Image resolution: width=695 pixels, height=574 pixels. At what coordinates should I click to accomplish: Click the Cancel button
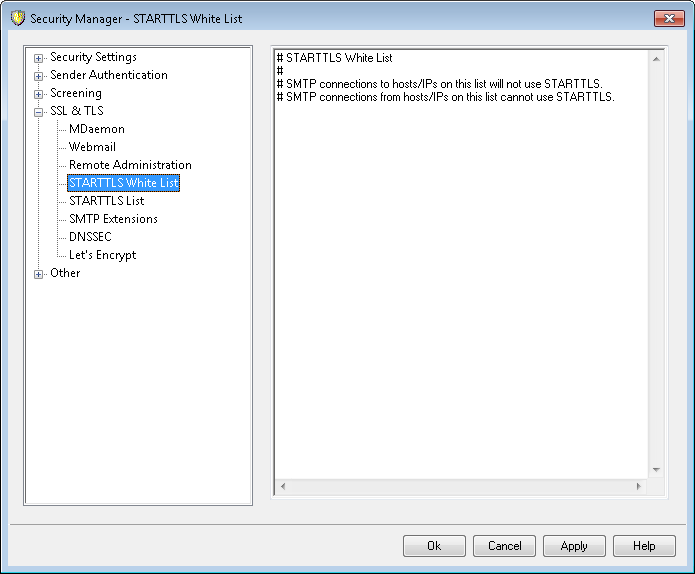point(504,546)
